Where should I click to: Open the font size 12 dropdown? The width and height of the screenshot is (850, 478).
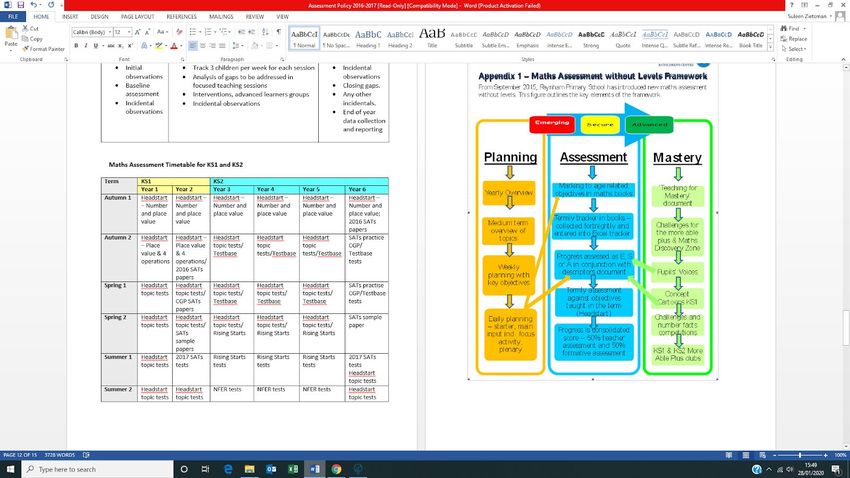[x=129, y=33]
